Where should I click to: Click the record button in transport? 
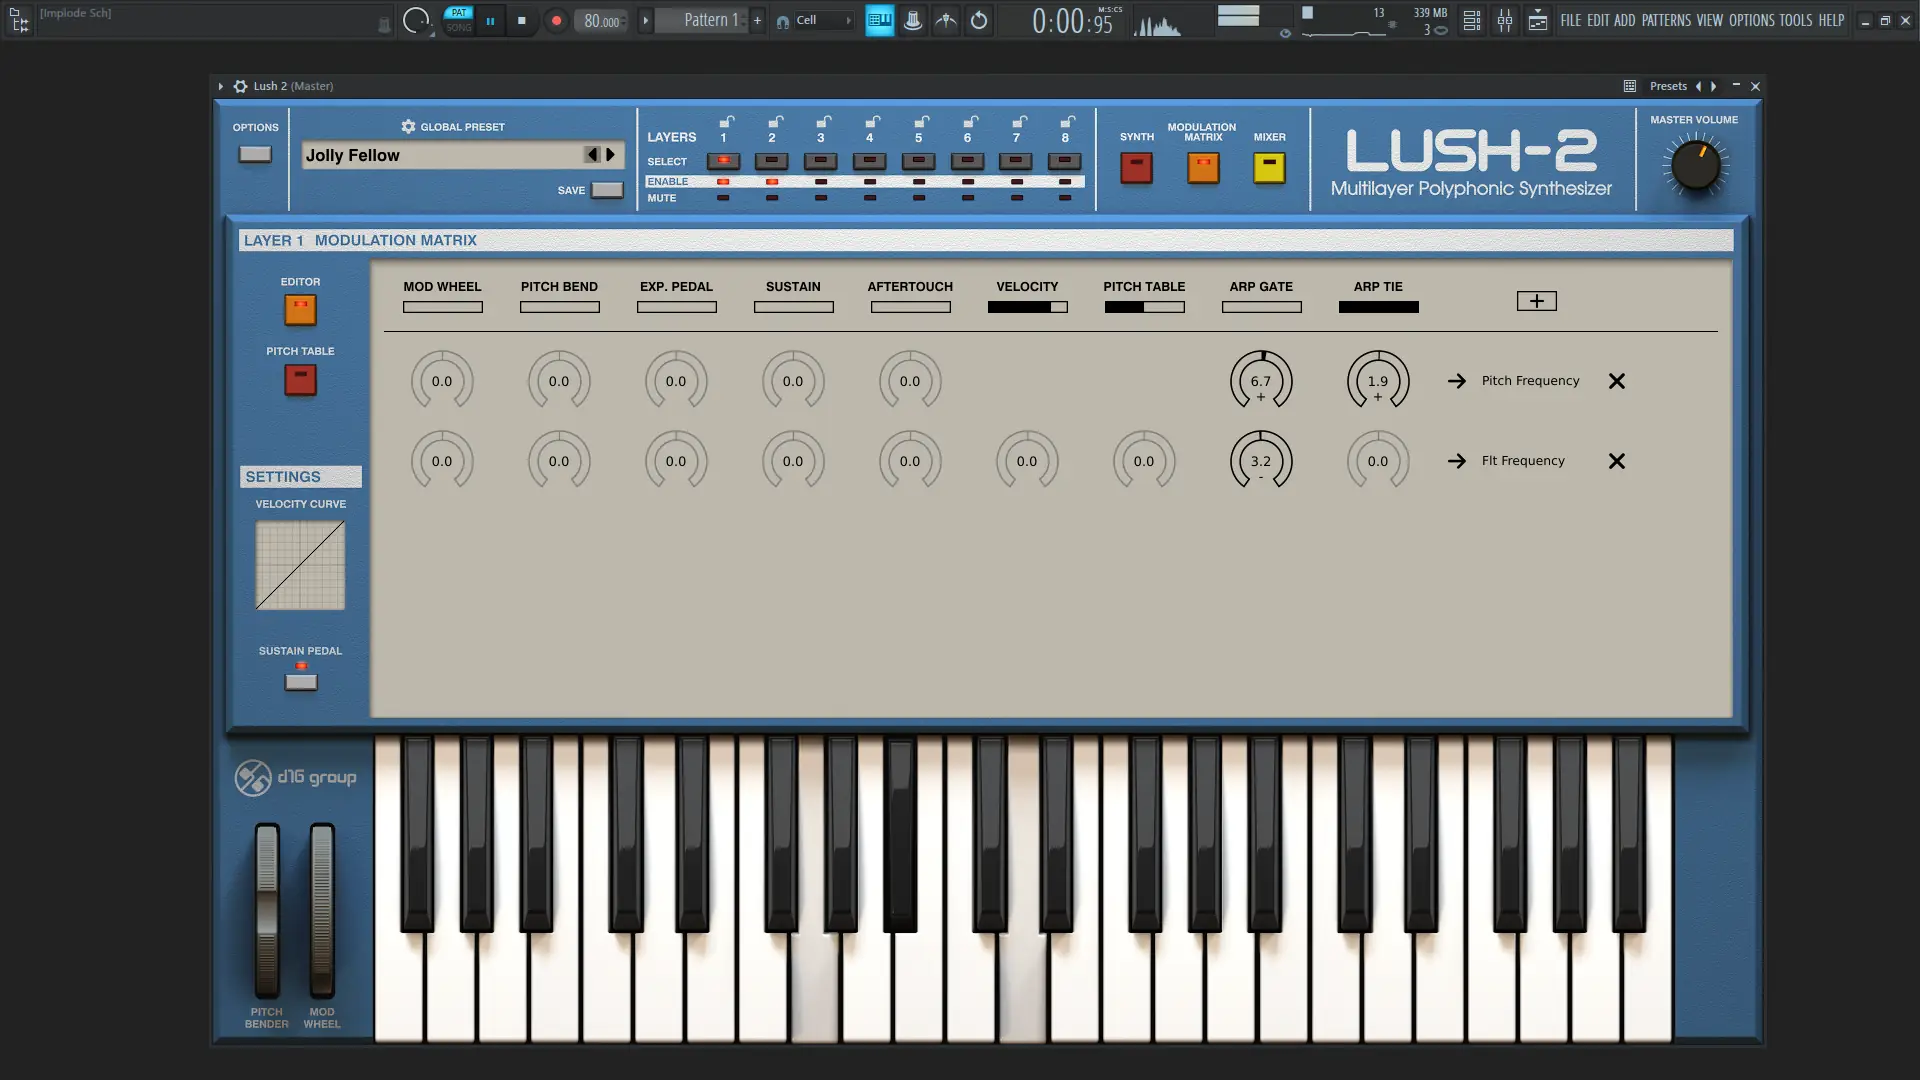click(x=557, y=20)
